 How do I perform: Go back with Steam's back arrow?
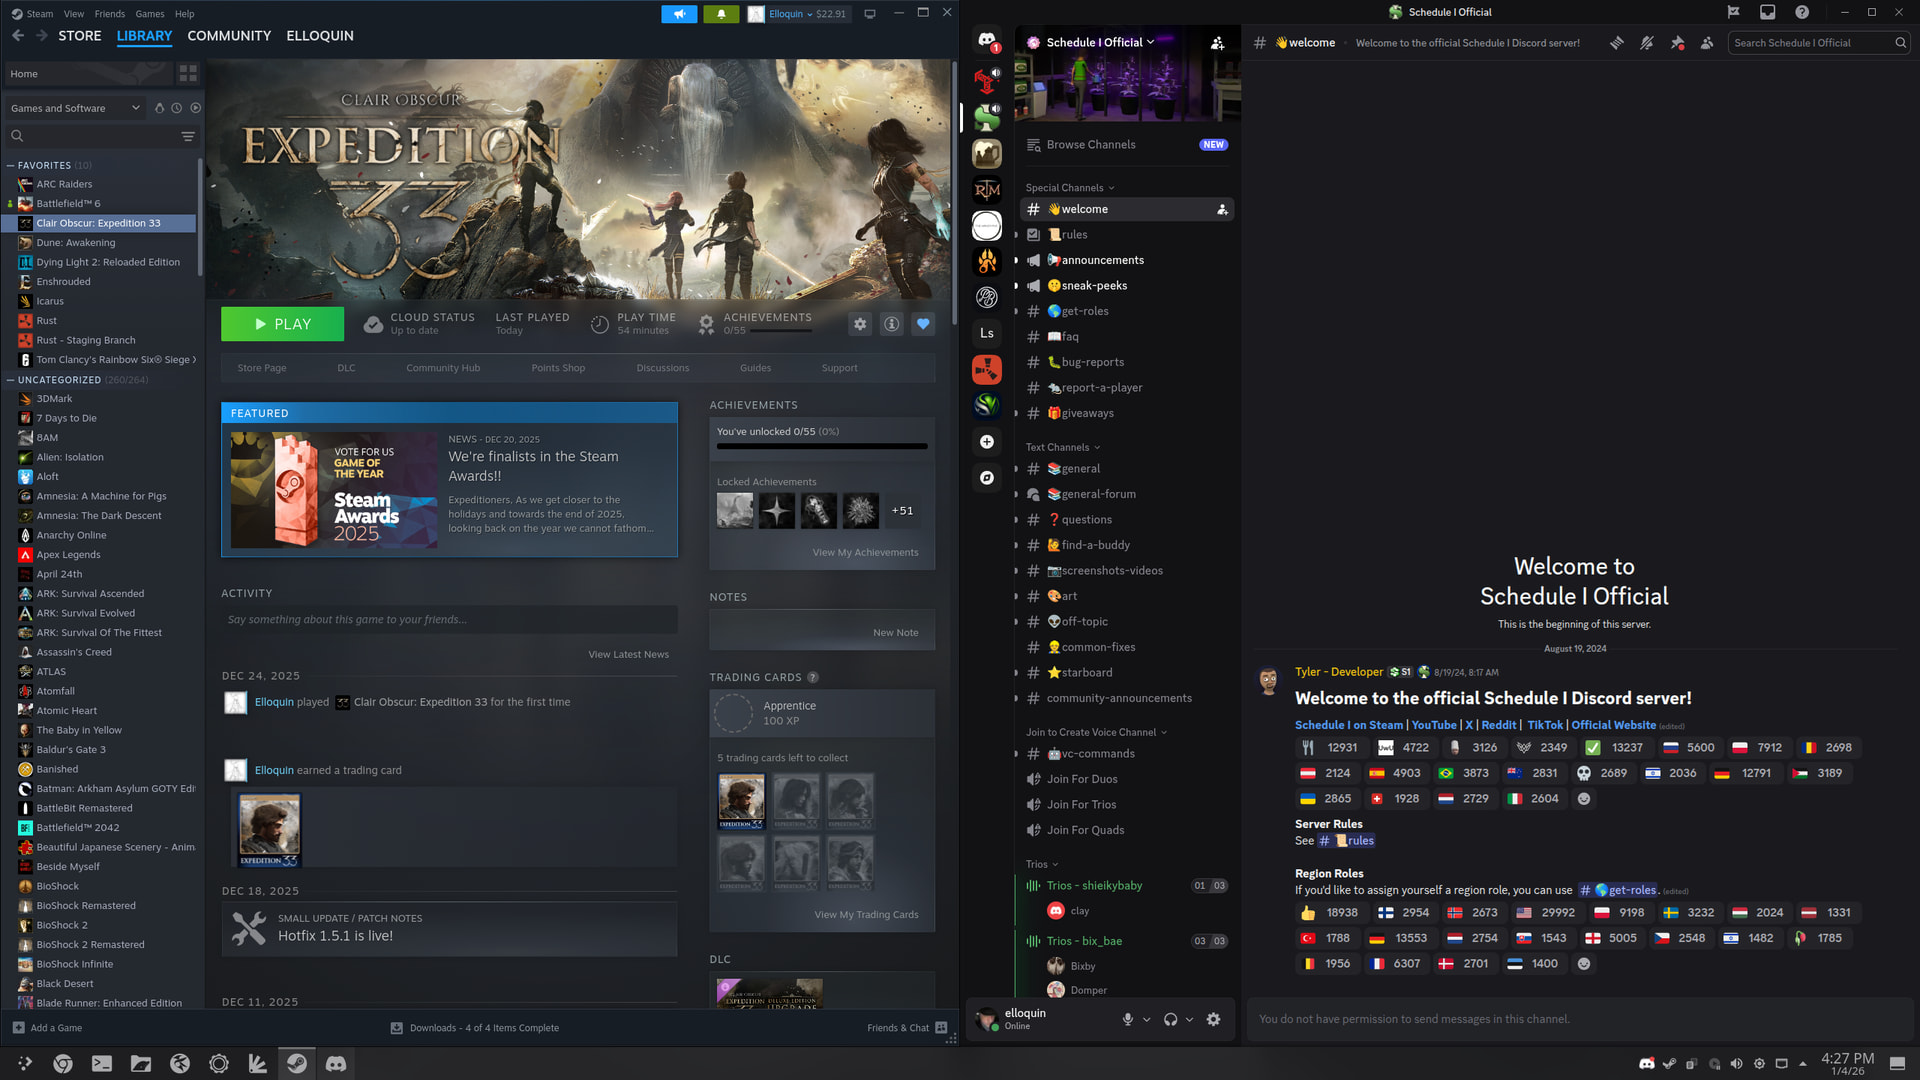tap(18, 36)
